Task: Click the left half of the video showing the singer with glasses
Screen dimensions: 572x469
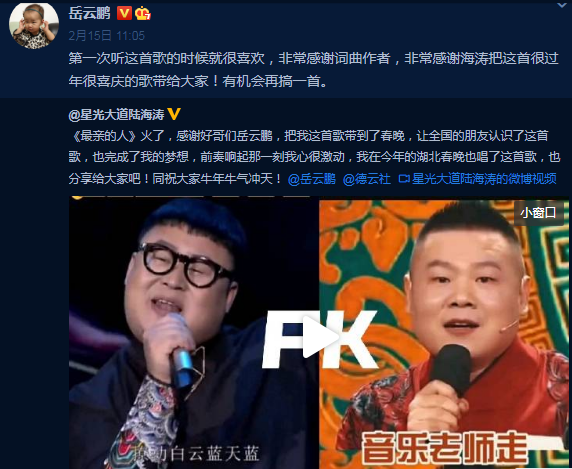Action: (194, 333)
